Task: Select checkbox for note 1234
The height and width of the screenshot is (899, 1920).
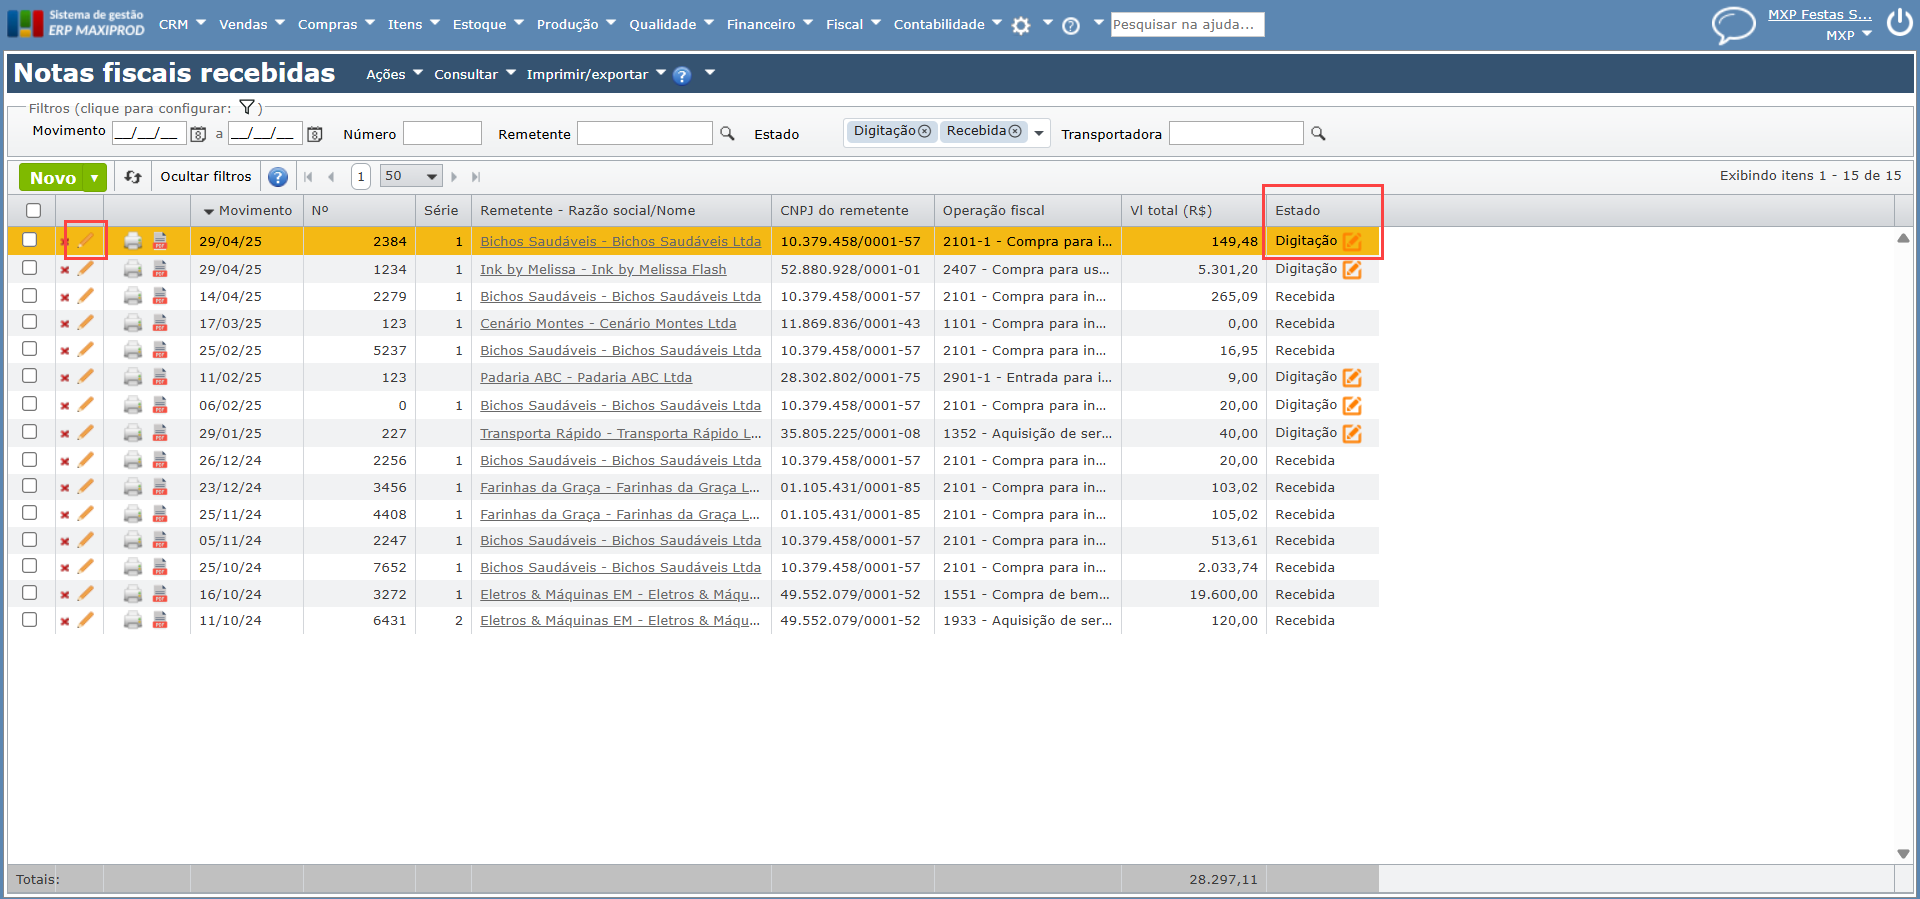Action: [x=30, y=268]
